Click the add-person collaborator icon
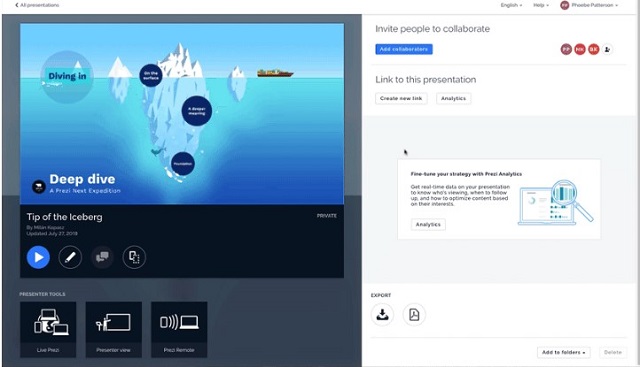 (x=607, y=49)
